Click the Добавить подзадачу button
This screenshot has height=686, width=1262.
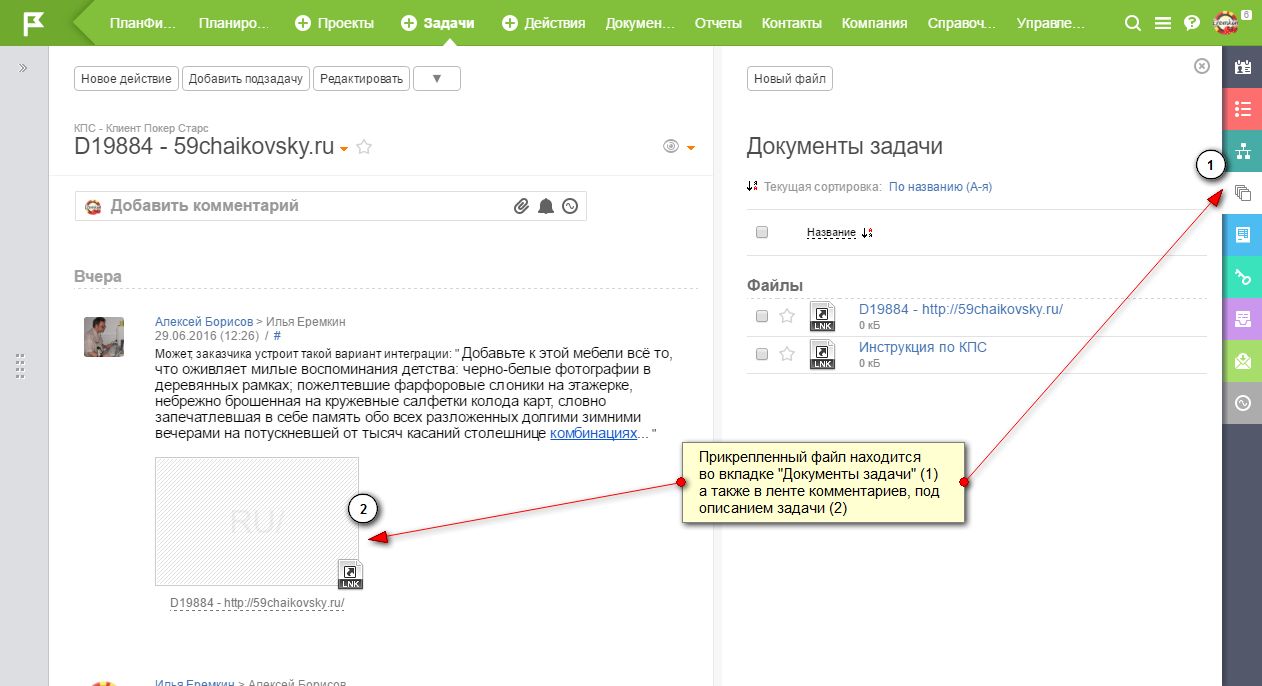pyautogui.click(x=246, y=79)
